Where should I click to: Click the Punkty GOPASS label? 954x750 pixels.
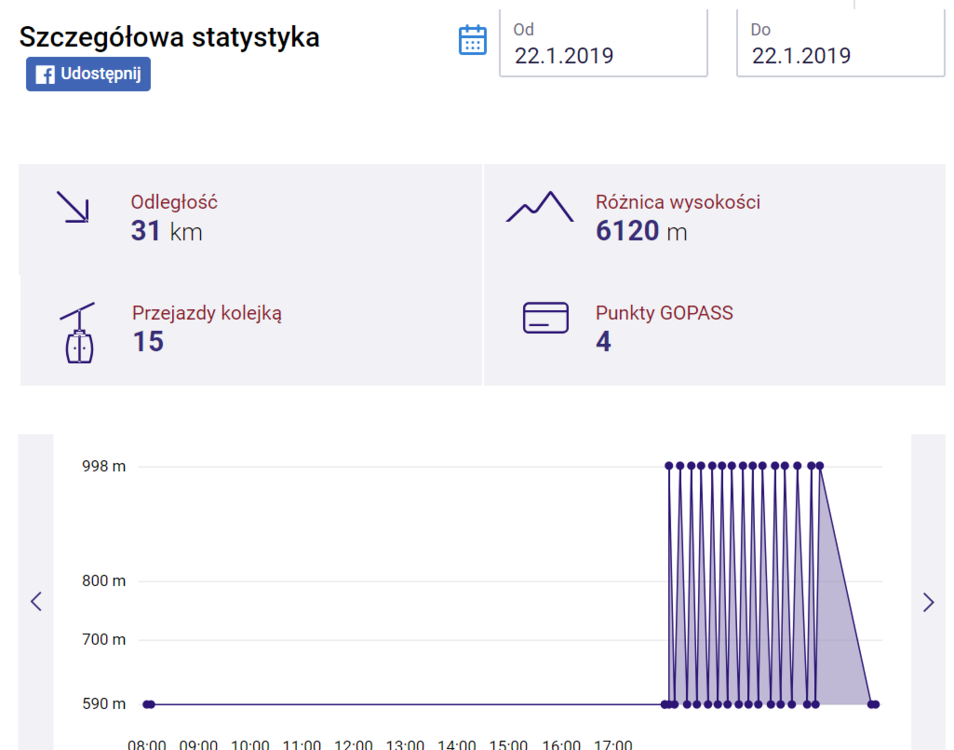pyautogui.click(x=664, y=313)
